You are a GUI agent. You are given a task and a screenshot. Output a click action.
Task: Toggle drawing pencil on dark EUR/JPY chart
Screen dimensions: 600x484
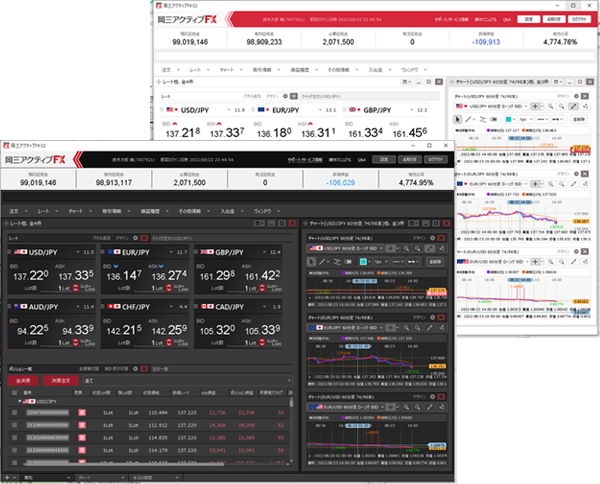pyautogui.click(x=430, y=328)
